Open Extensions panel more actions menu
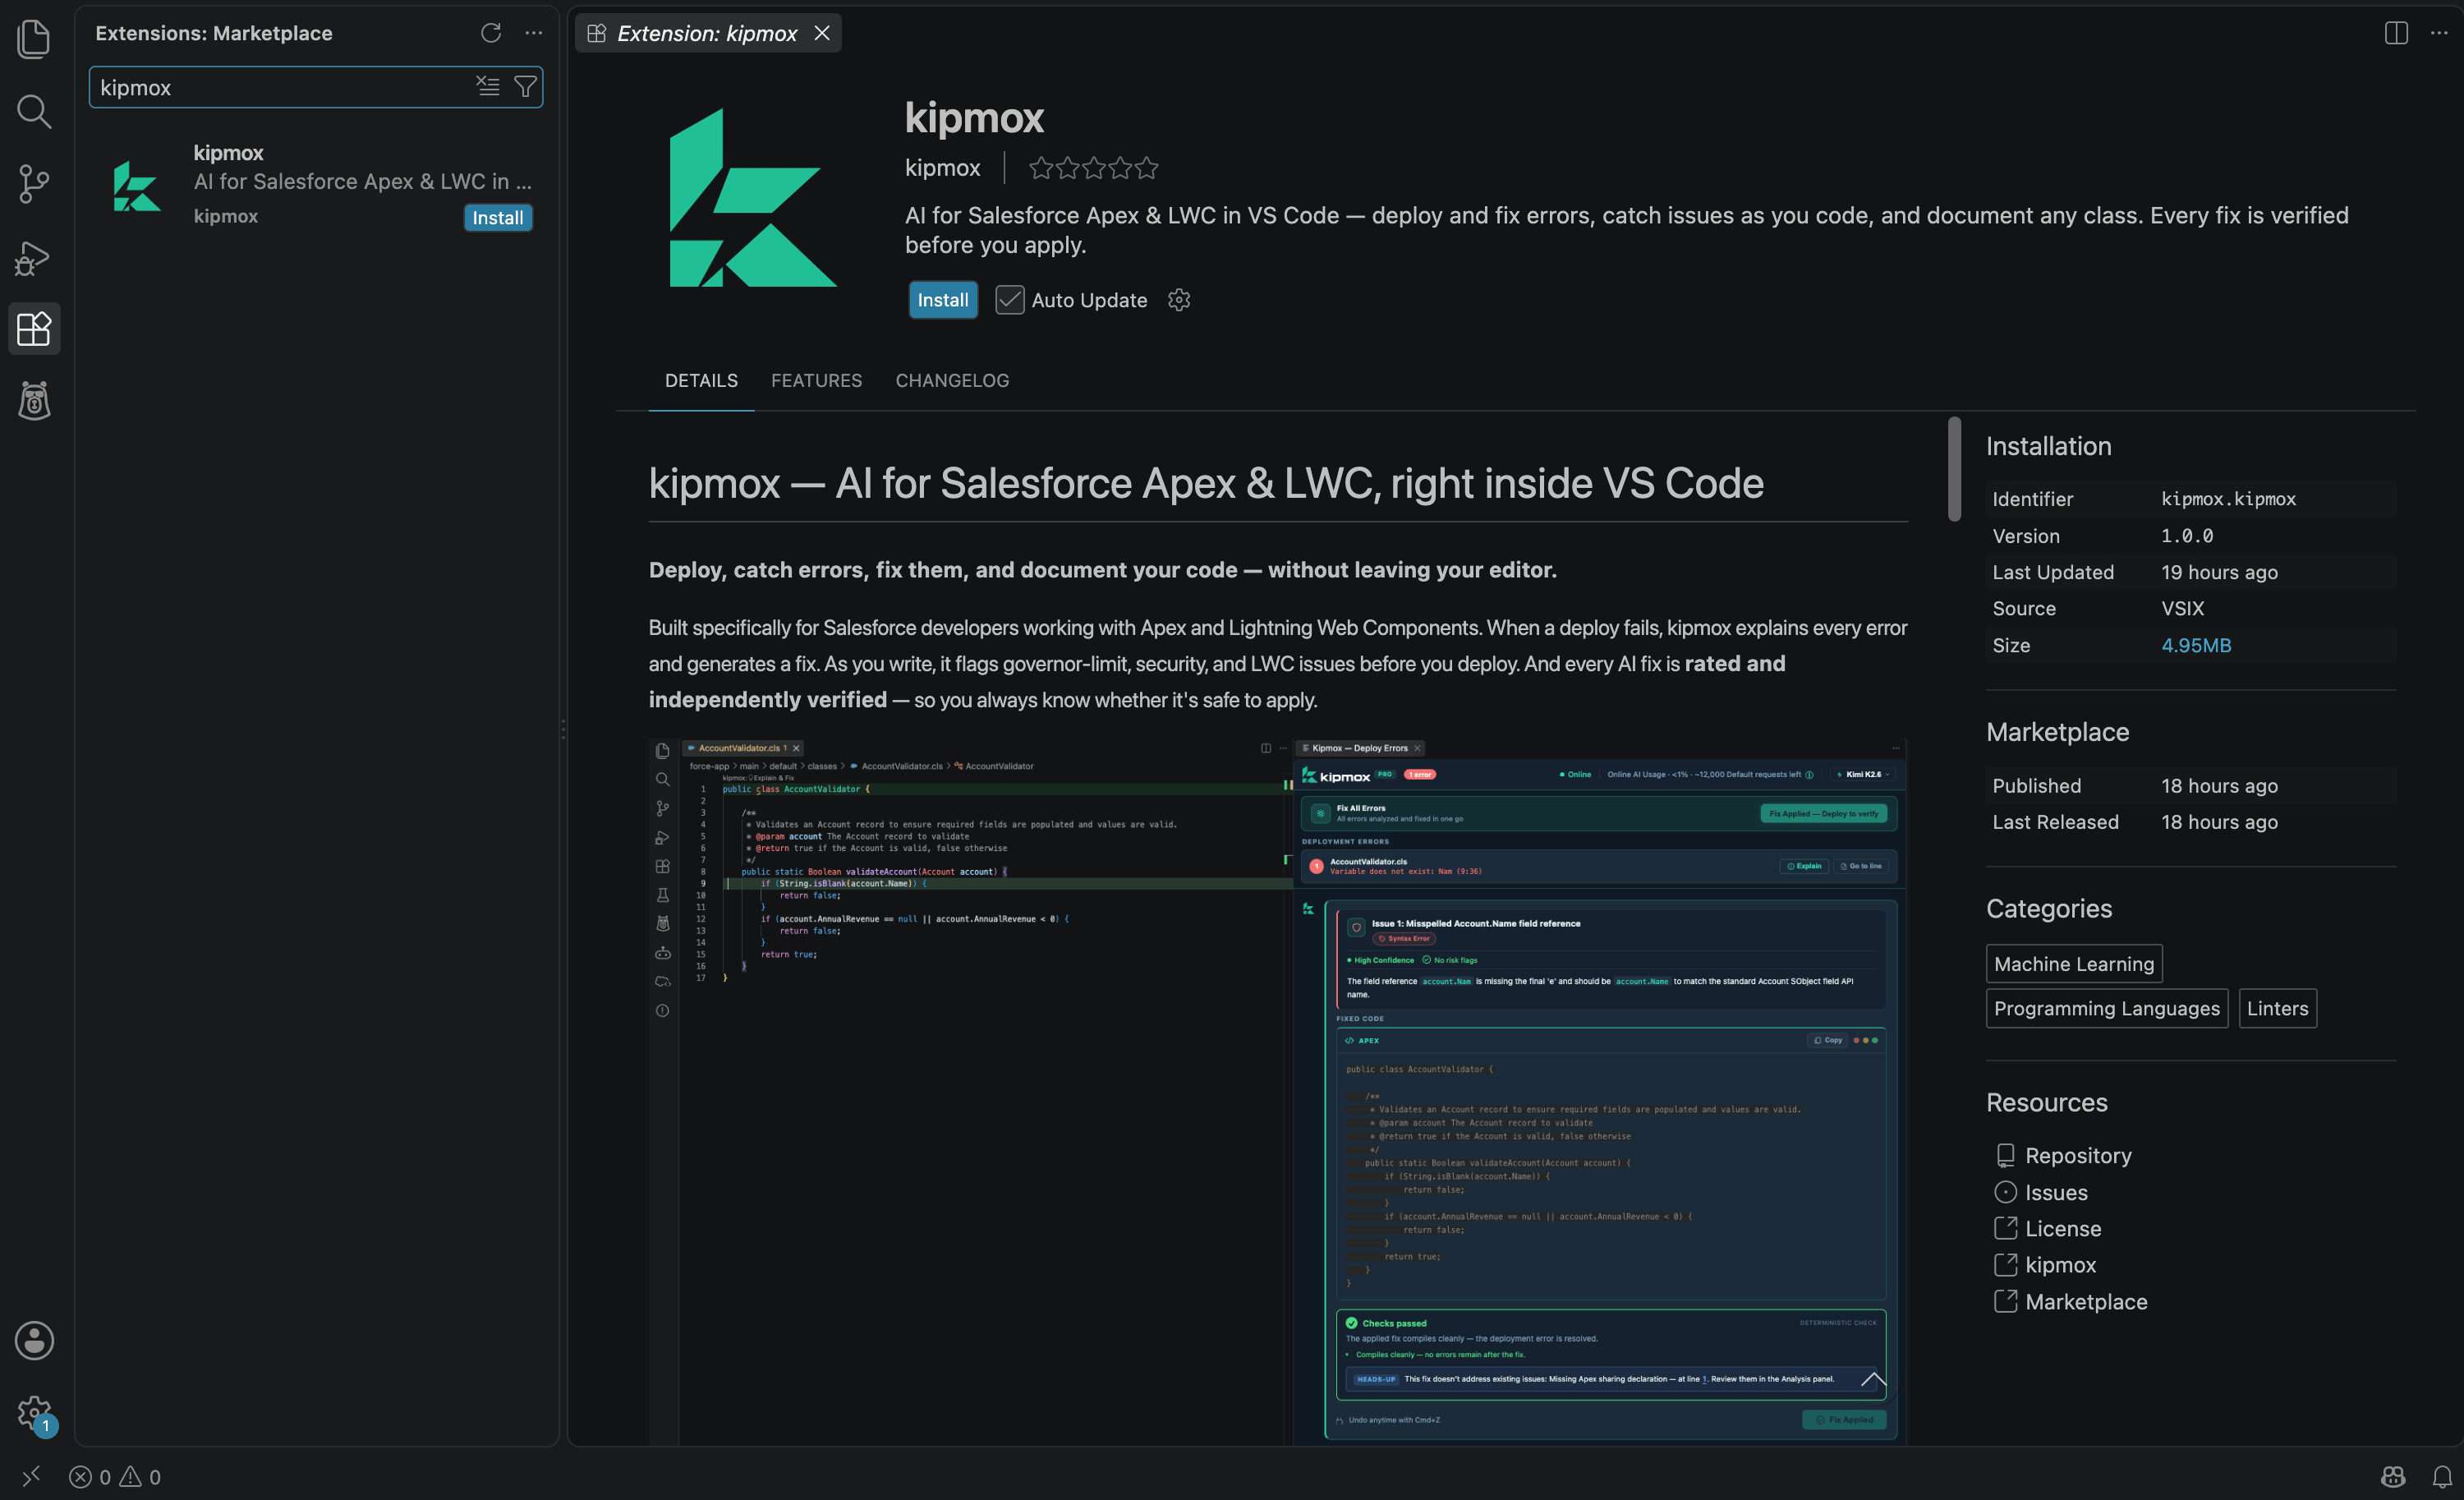 click(x=534, y=33)
